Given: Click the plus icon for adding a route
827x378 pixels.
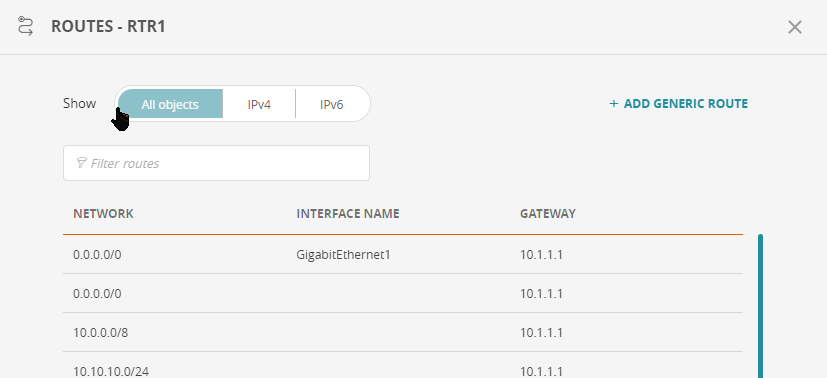Looking at the screenshot, I should 613,103.
